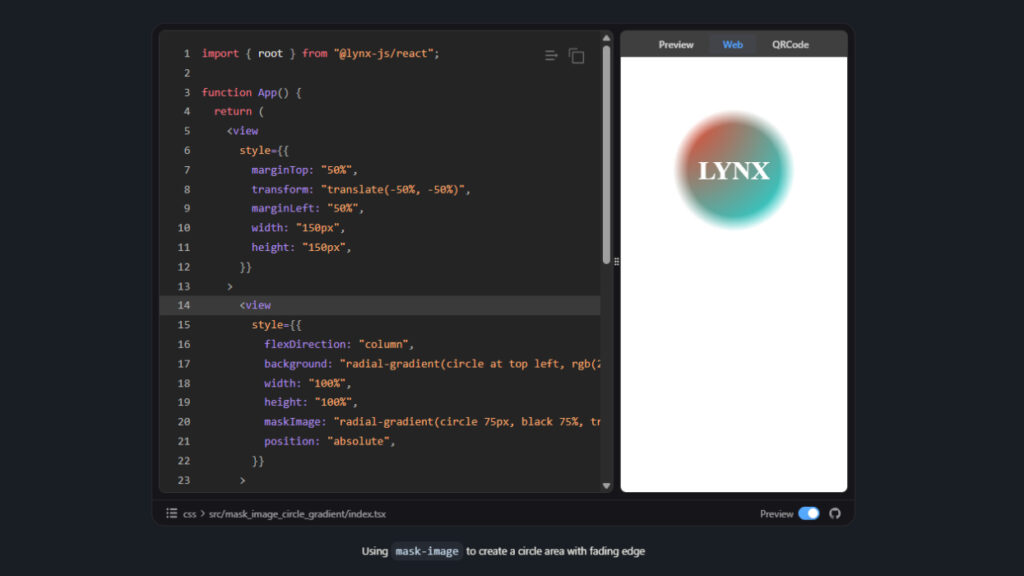Click the word-wrap lines icon above the code
1024x576 pixels.
pos(551,55)
